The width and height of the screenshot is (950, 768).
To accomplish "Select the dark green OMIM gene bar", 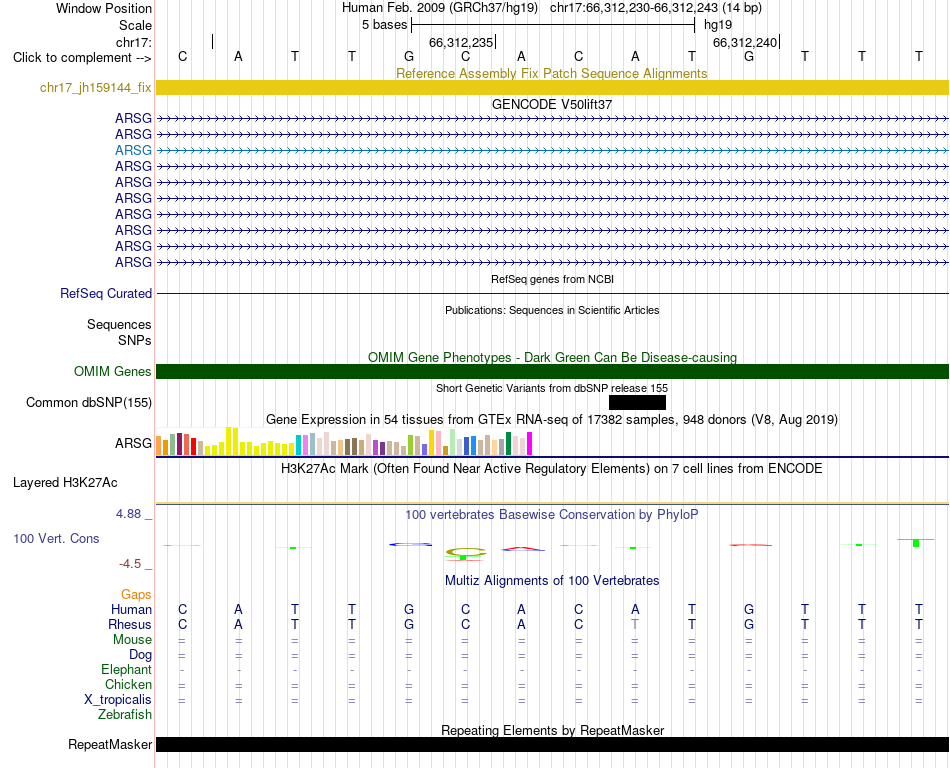I will pyautogui.click(x=552, y=371).
